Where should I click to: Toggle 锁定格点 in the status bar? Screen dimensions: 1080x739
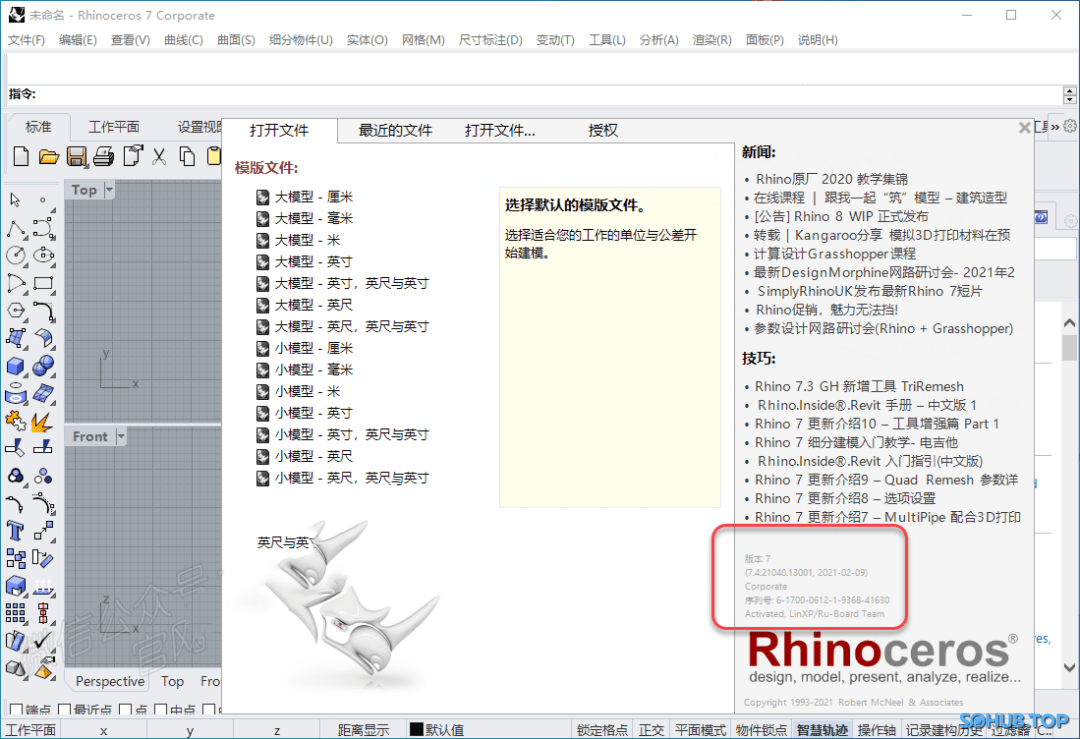[602, 730]
